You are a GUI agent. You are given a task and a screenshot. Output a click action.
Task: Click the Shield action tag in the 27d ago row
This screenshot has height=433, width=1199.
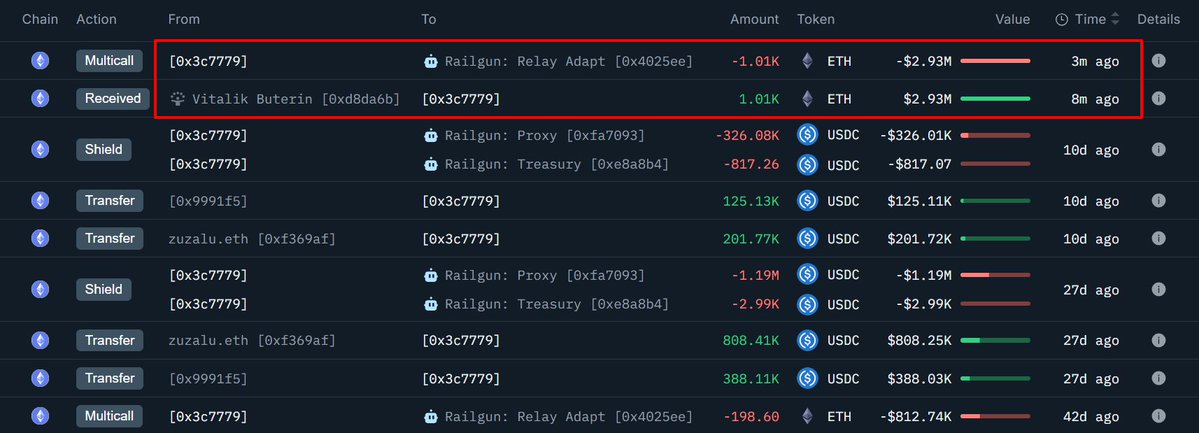click(x=104, y=289)
